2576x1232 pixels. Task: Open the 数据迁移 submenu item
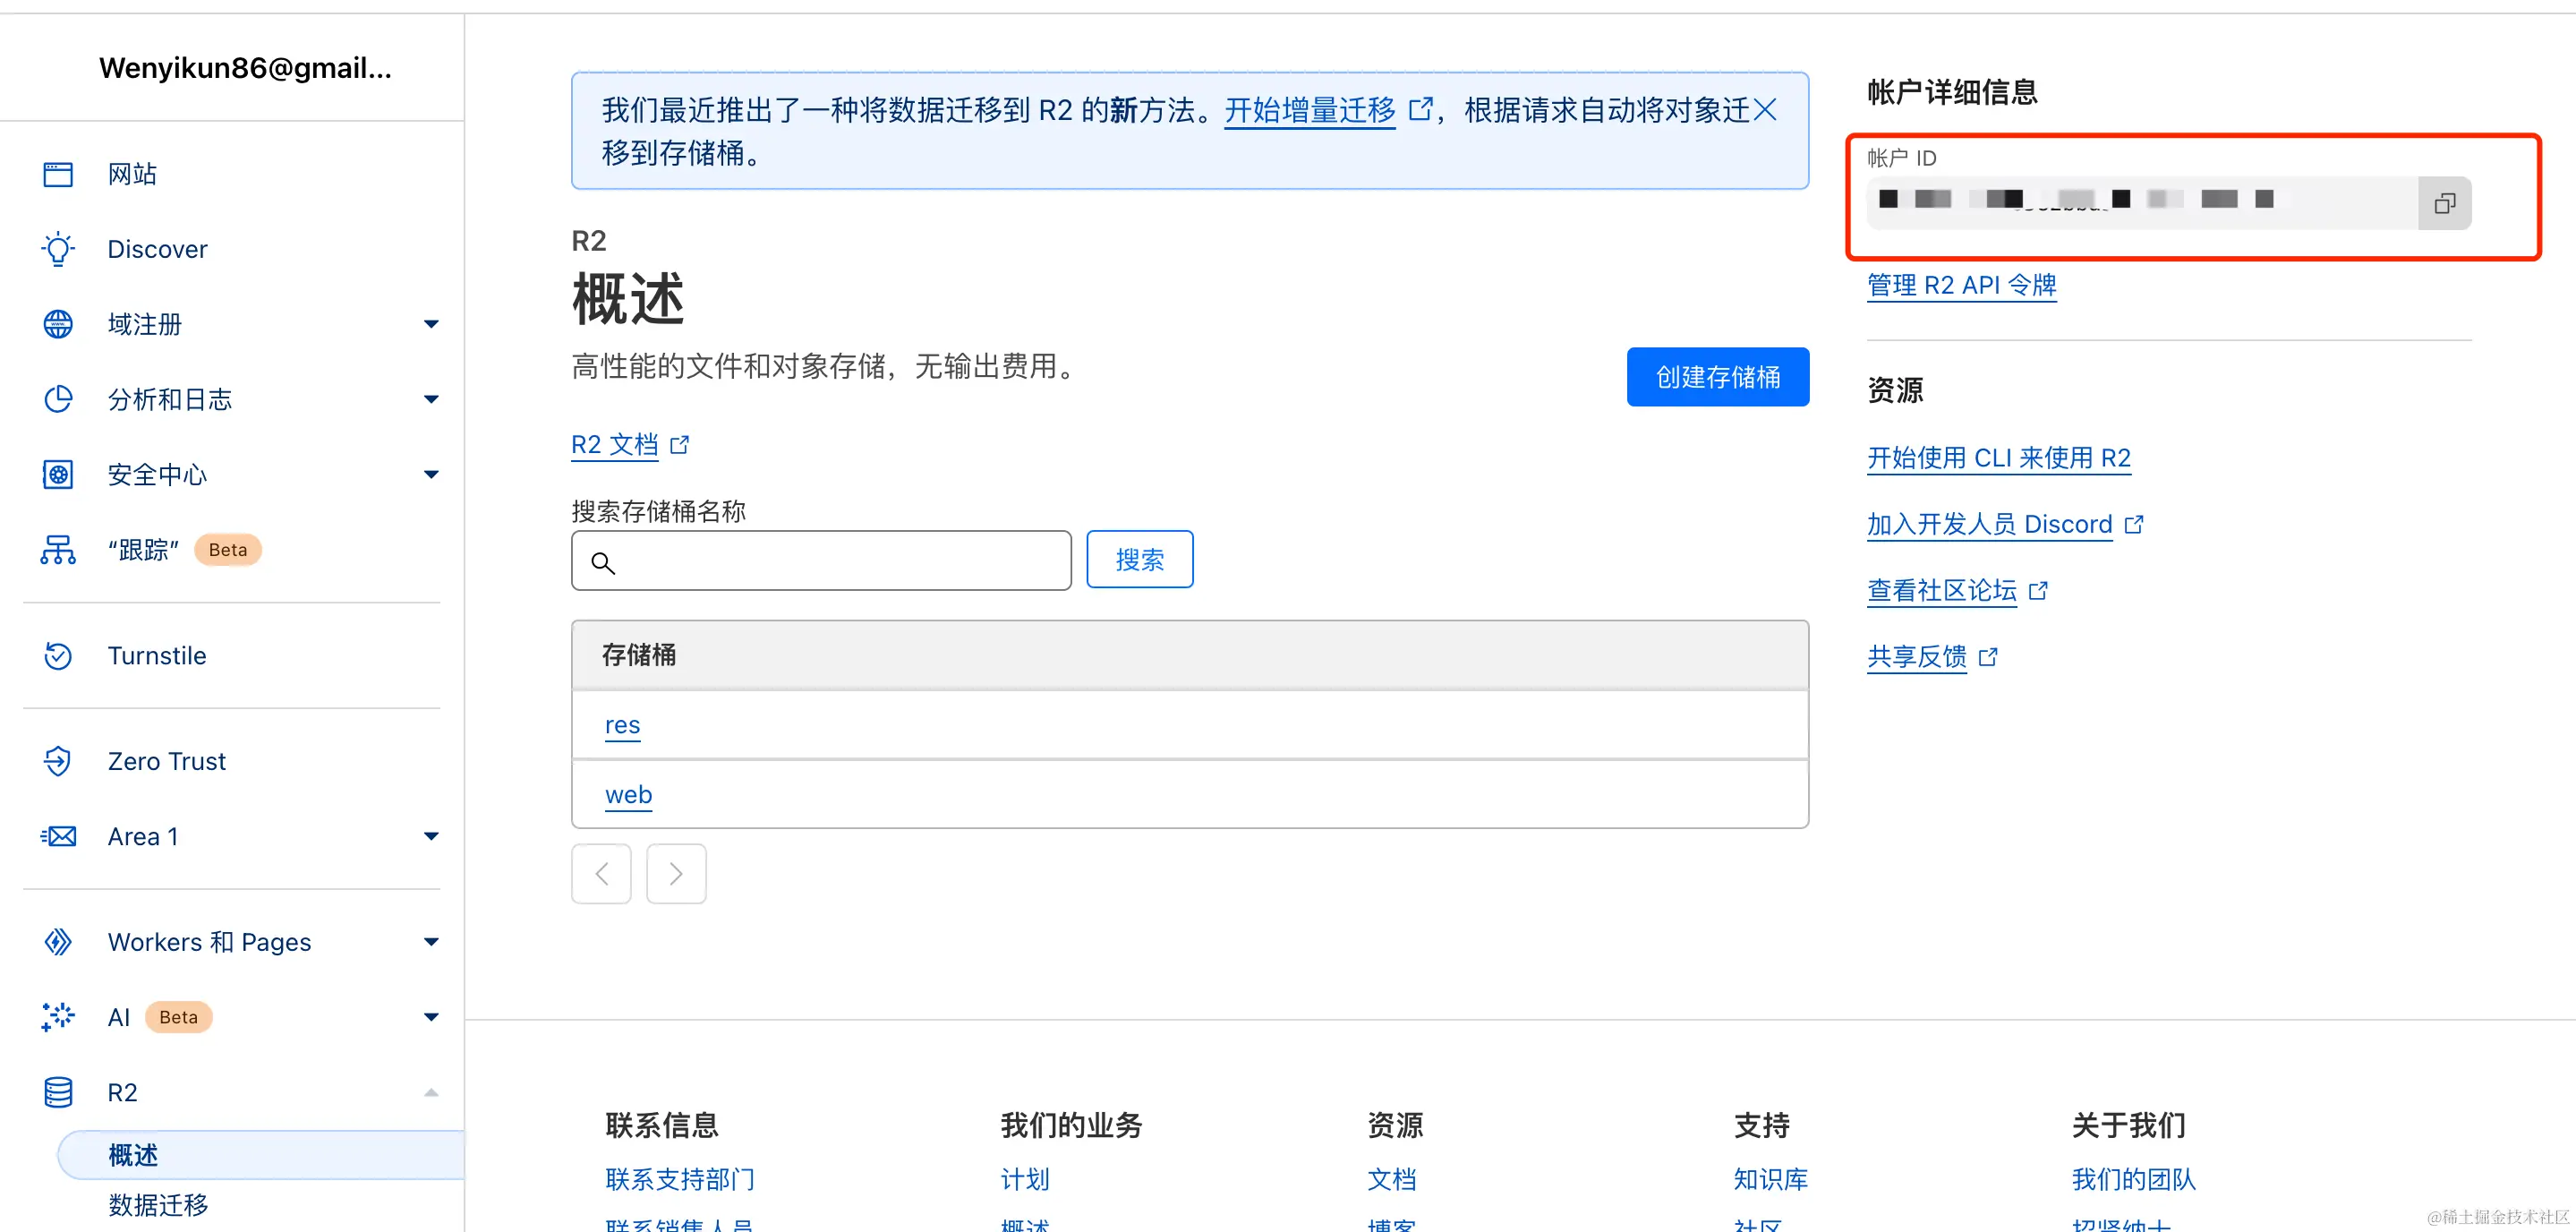tap(158, 1205)
